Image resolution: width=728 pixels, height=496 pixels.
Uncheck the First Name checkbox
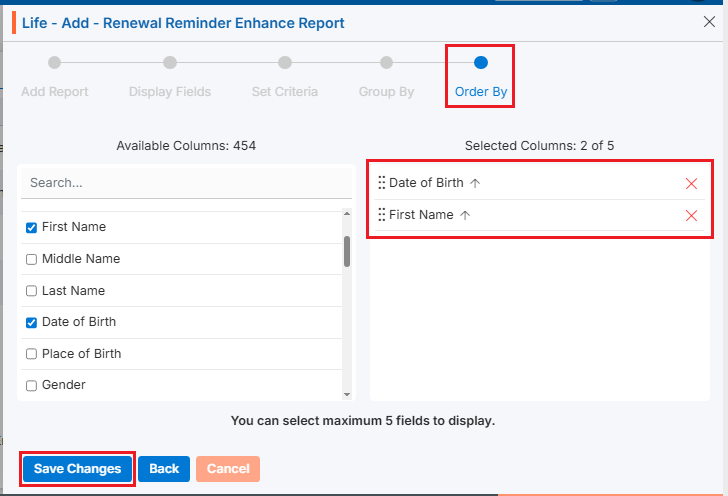(x=32, y=227)
